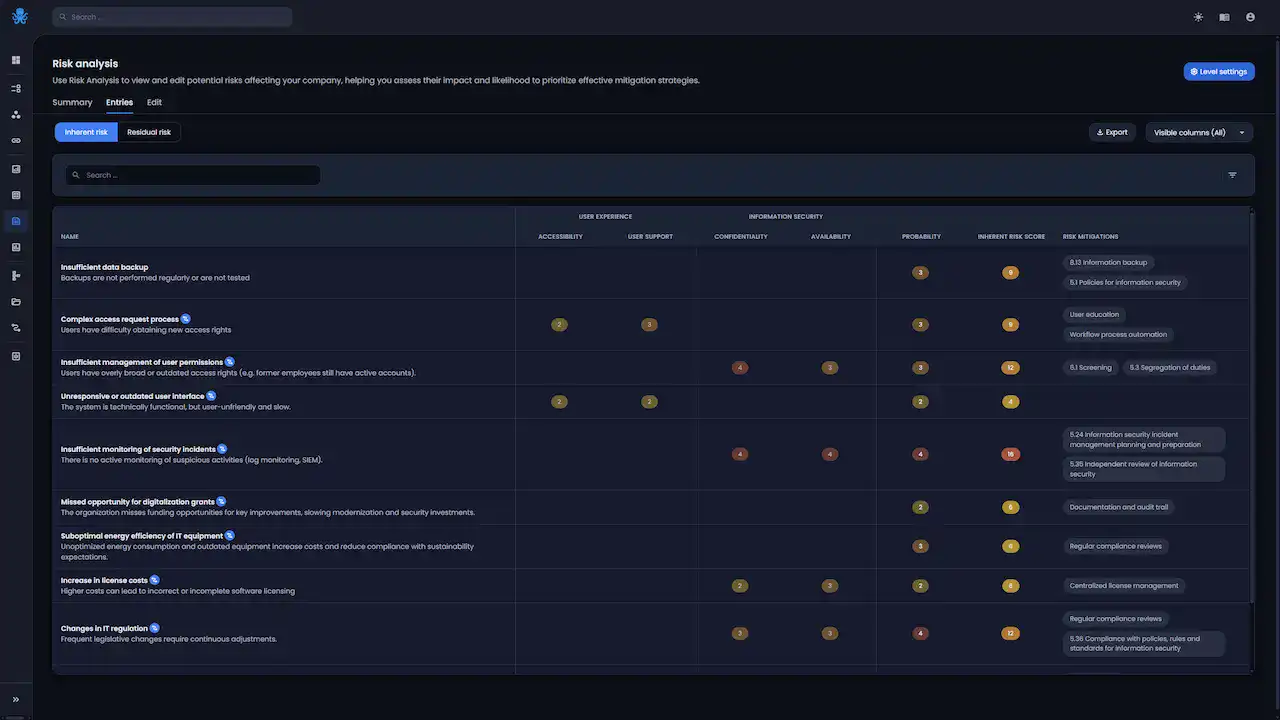Focus the global search field in the top bar

(x=172, y=17)
